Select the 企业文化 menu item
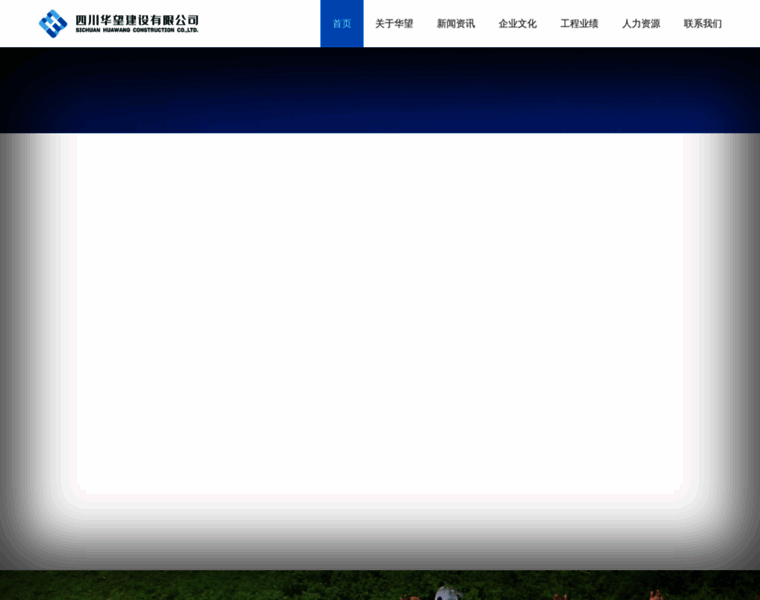Image resolution: width=760 pixels, height=600 pixels. pyautogui.click(x=518, y=24)
